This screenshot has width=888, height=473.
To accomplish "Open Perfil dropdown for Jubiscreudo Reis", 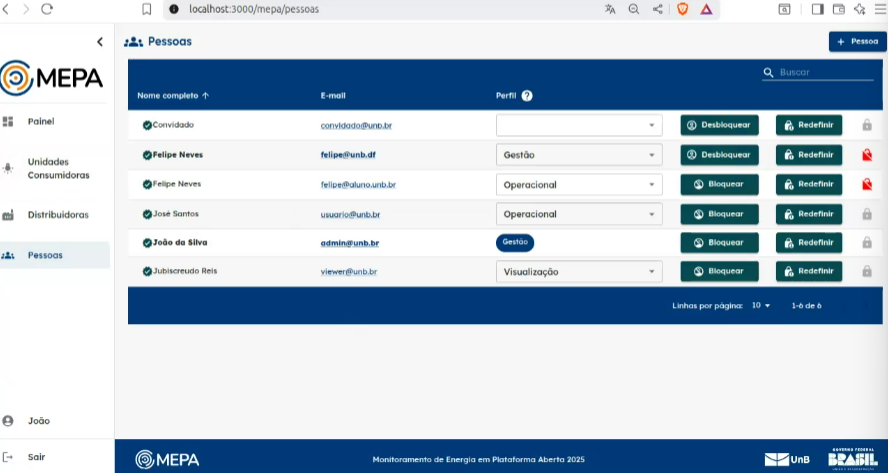I will (x=579, y=272).
